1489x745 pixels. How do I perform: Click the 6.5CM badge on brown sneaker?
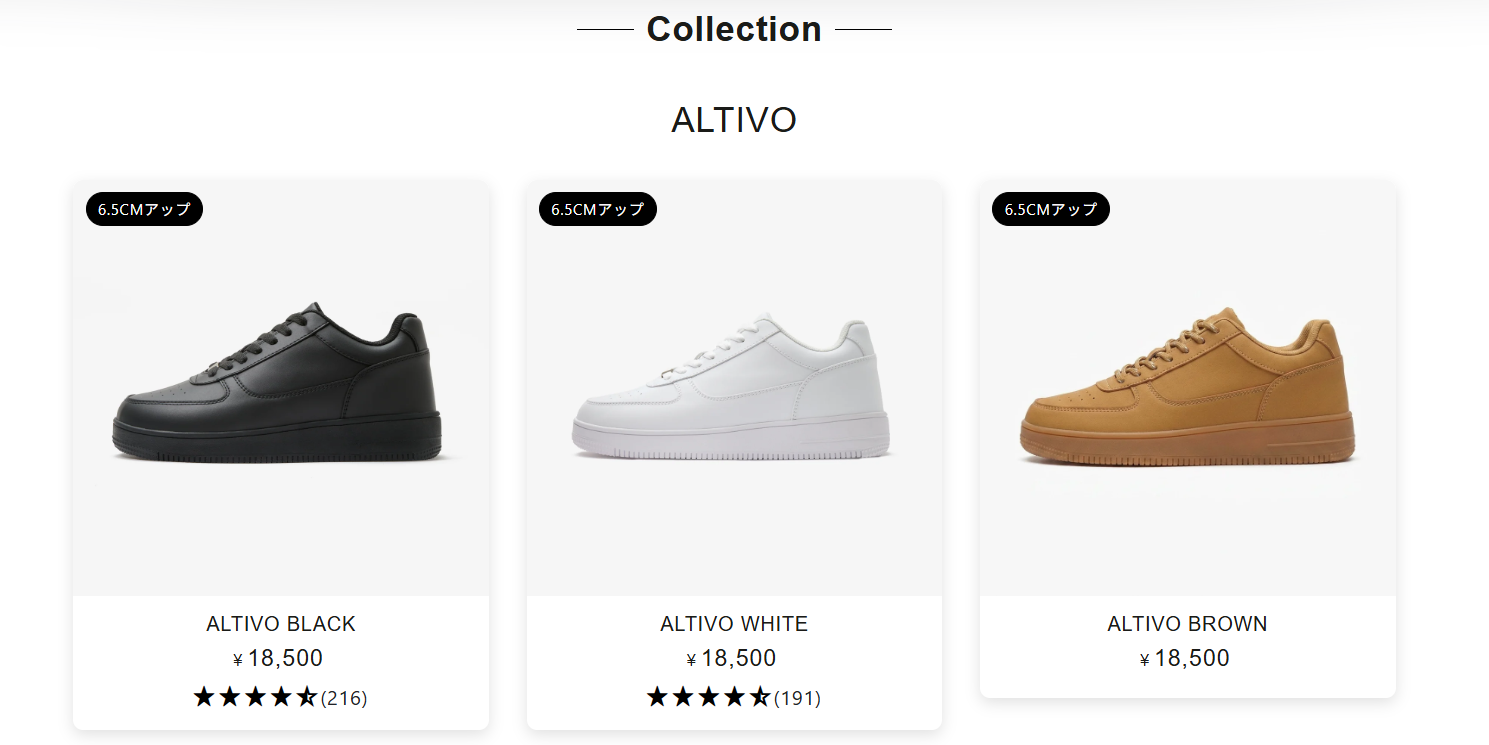click(1050, 209)
